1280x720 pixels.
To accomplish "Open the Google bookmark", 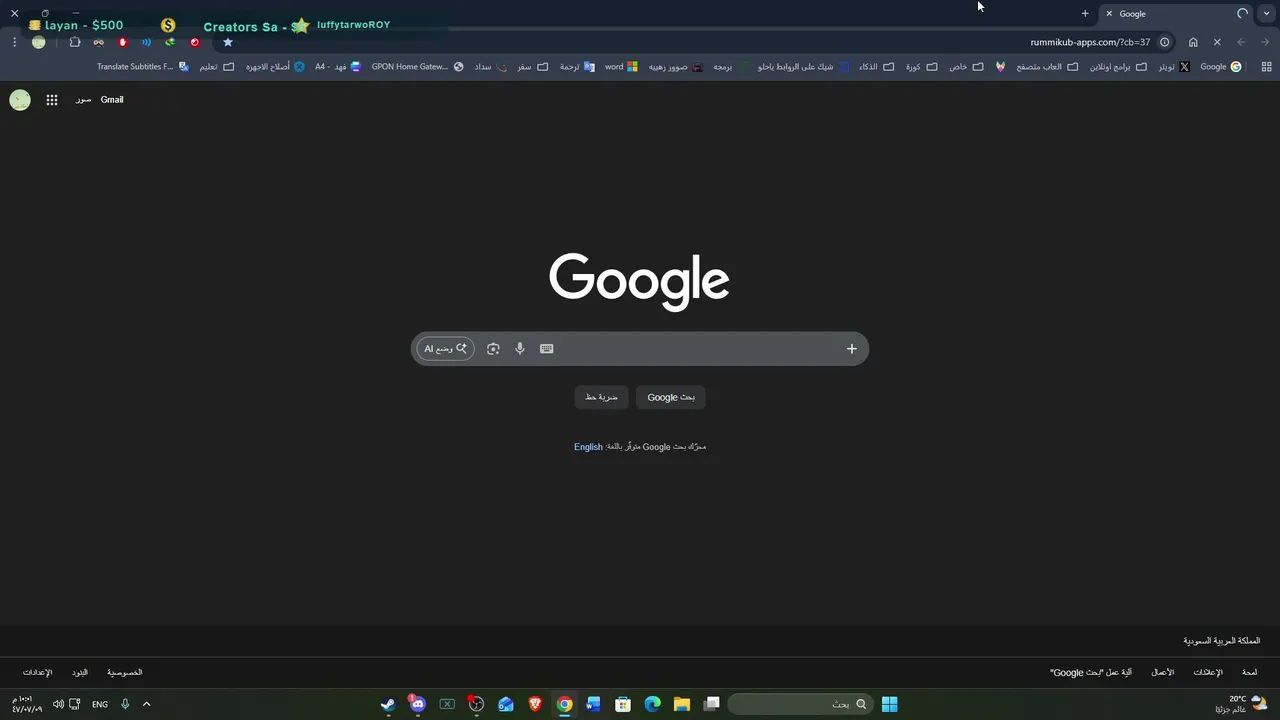I will coord(1221,67).
